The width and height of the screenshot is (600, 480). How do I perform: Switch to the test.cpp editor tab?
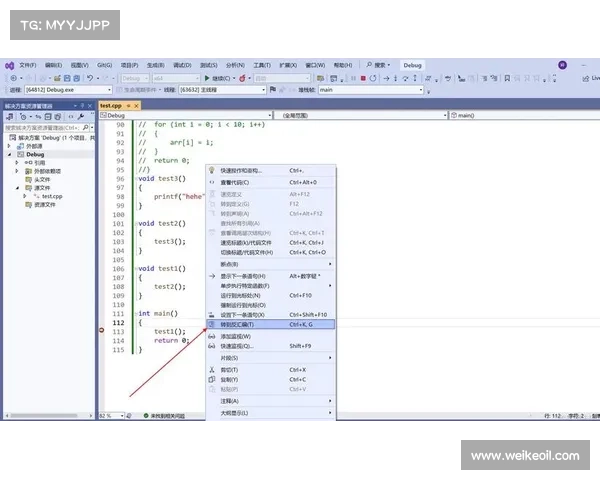110,105
